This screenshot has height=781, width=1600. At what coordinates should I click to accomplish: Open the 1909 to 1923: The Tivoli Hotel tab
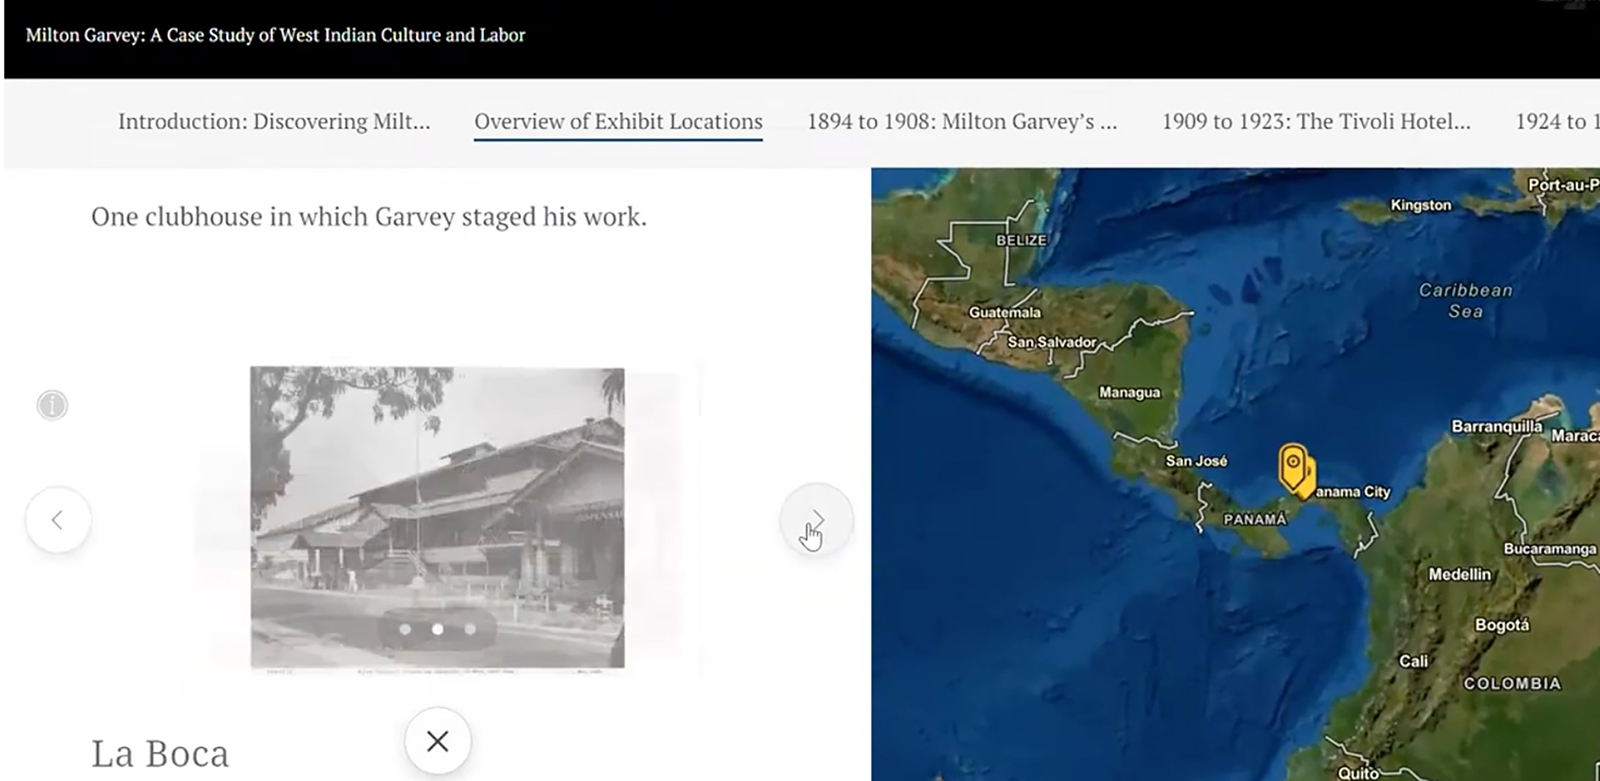1316,121
